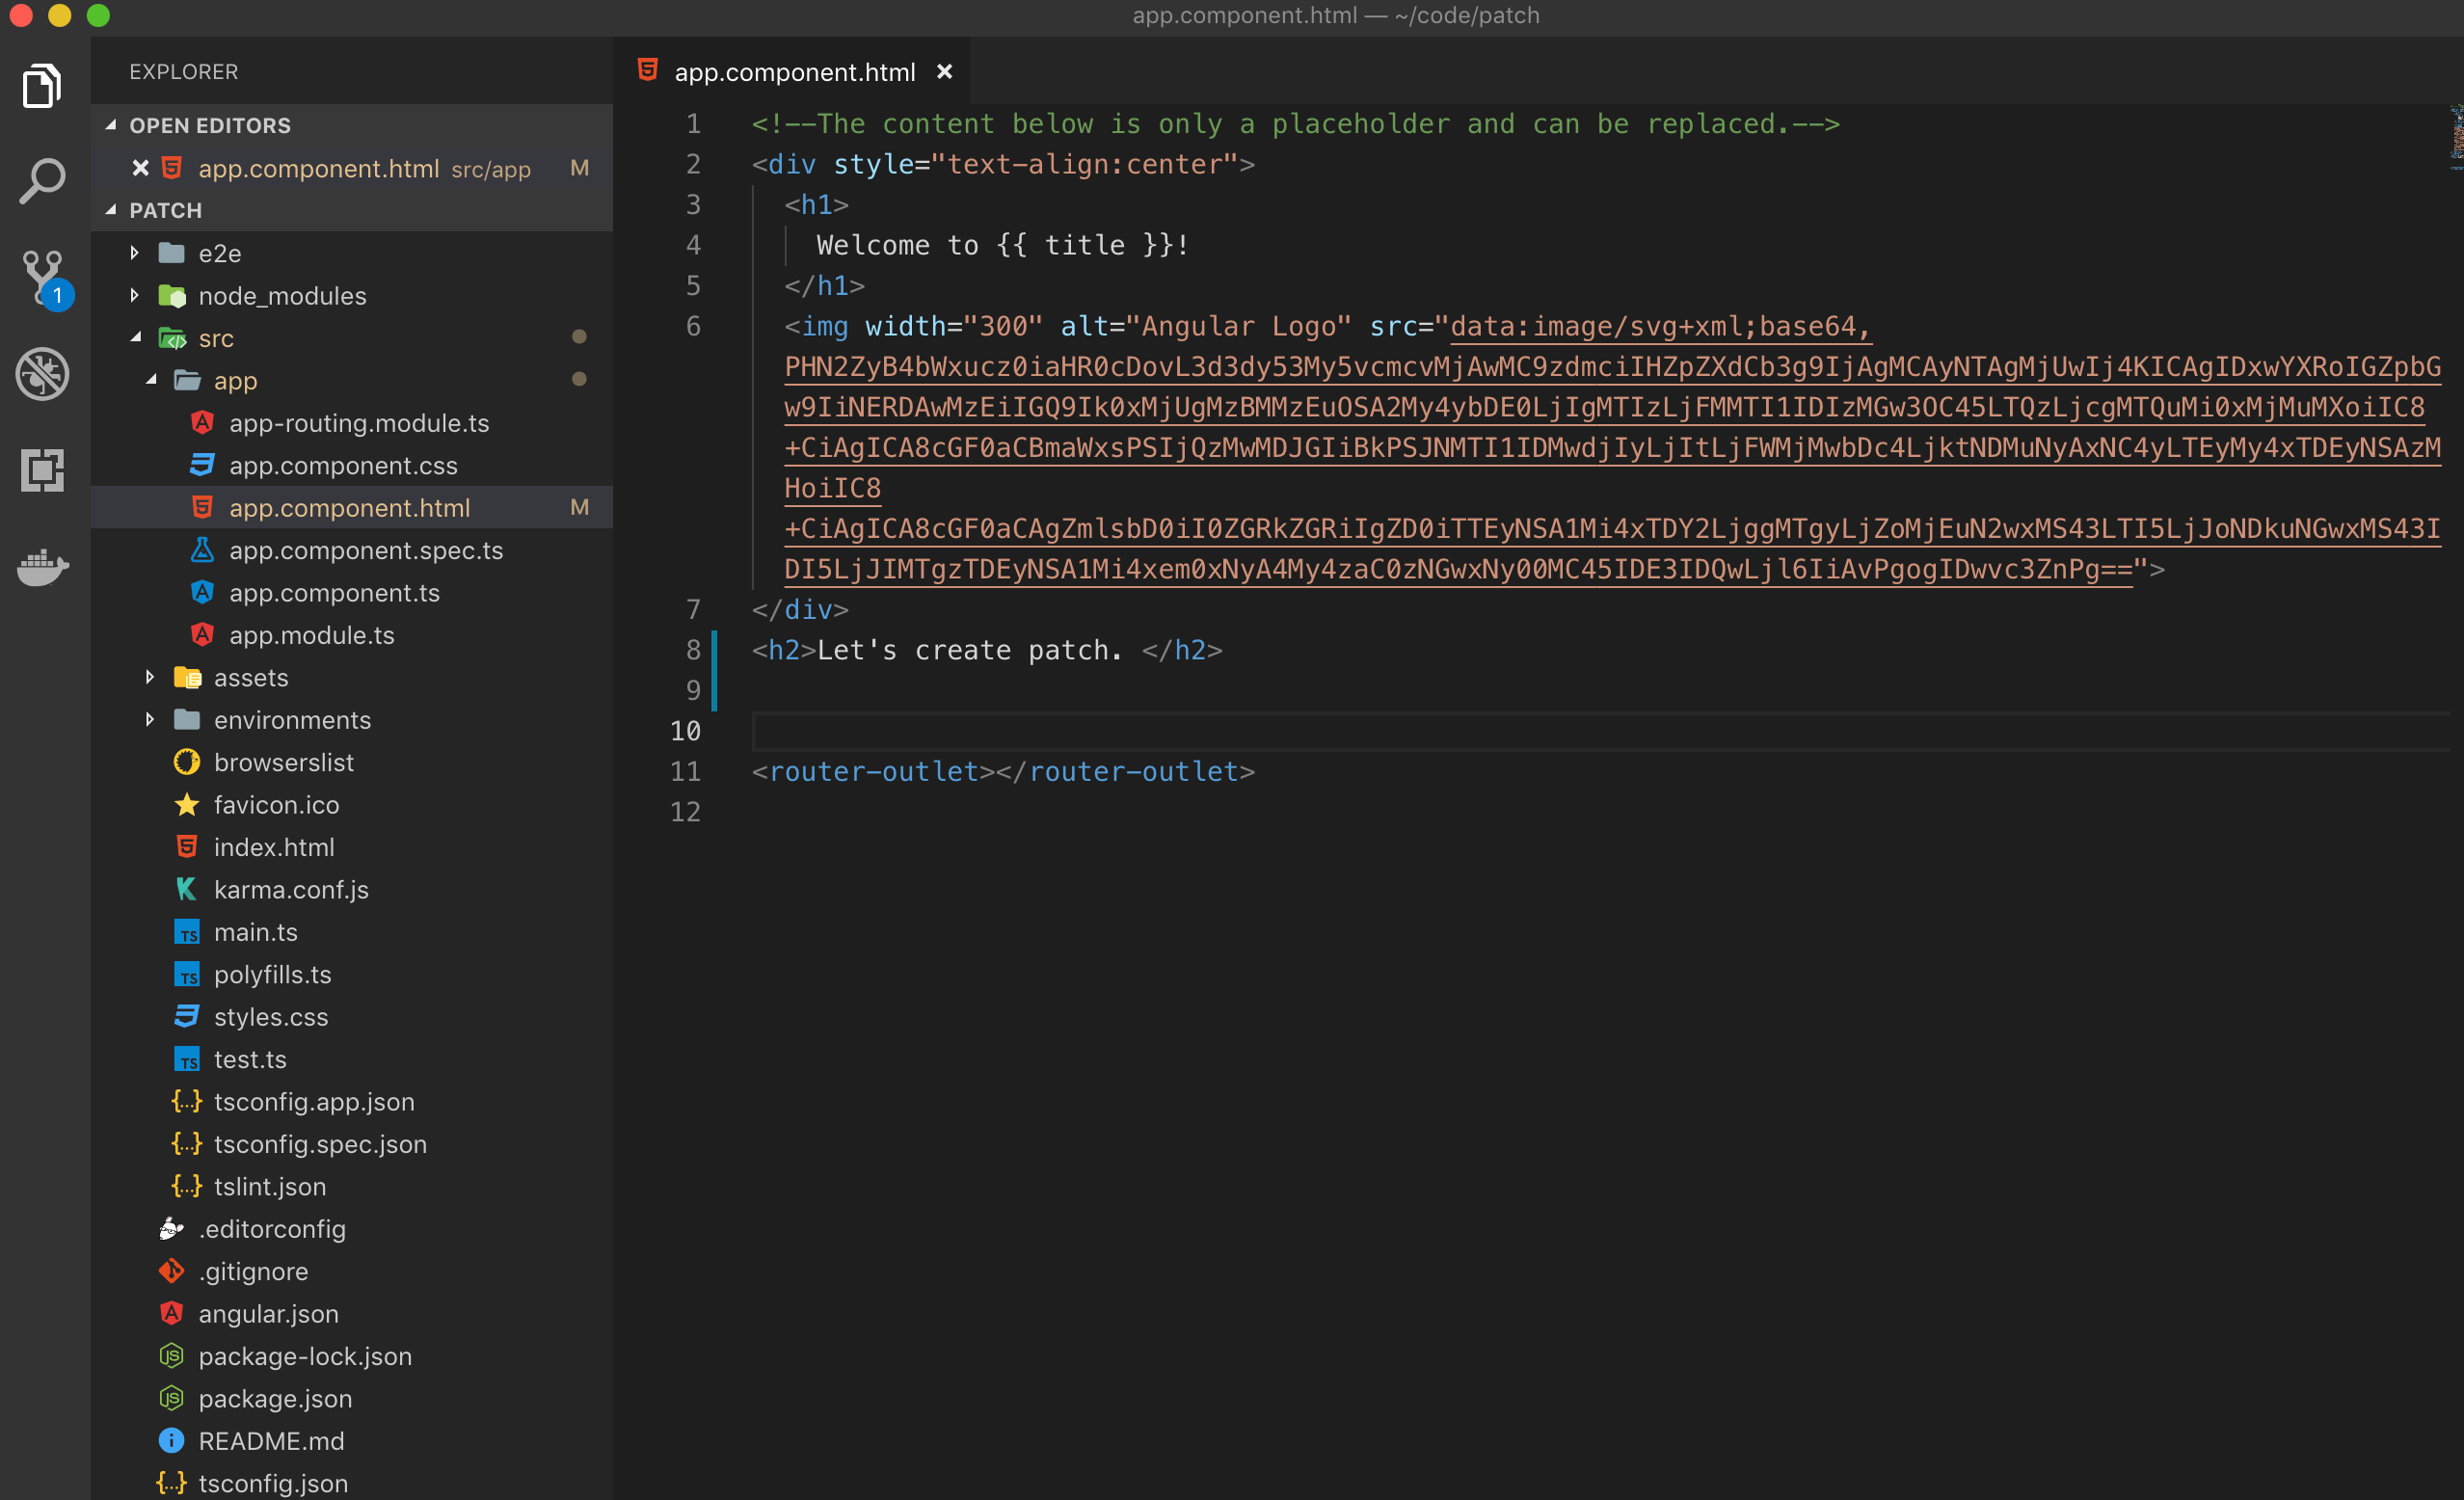Screen dimensions: 2464x1500
Task: Open the Debug view icon
Action: tap(41, 374)
